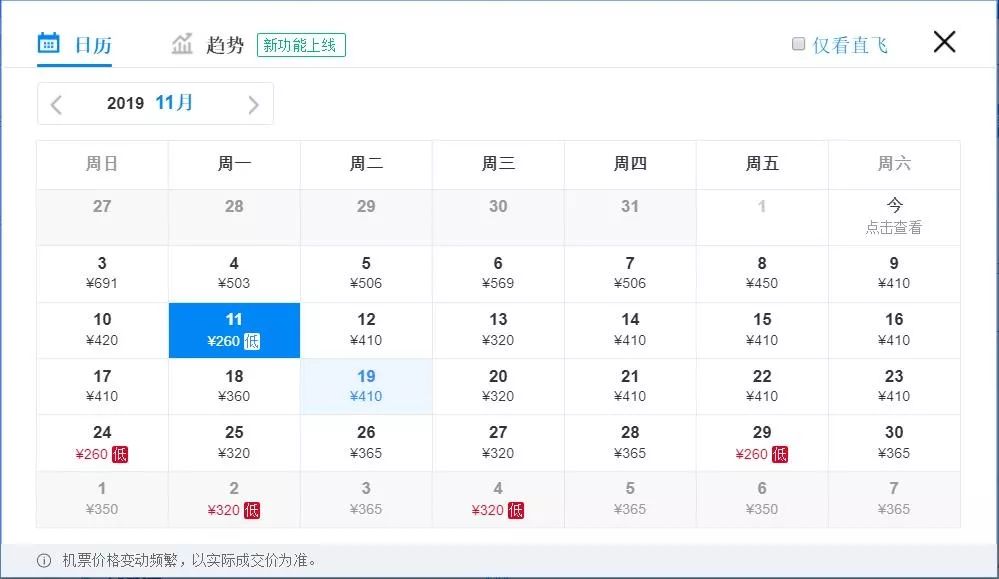Click the calendar icon beside 日历
The height and width of the screenshot is (579, 999).
(x=47, y=42)
